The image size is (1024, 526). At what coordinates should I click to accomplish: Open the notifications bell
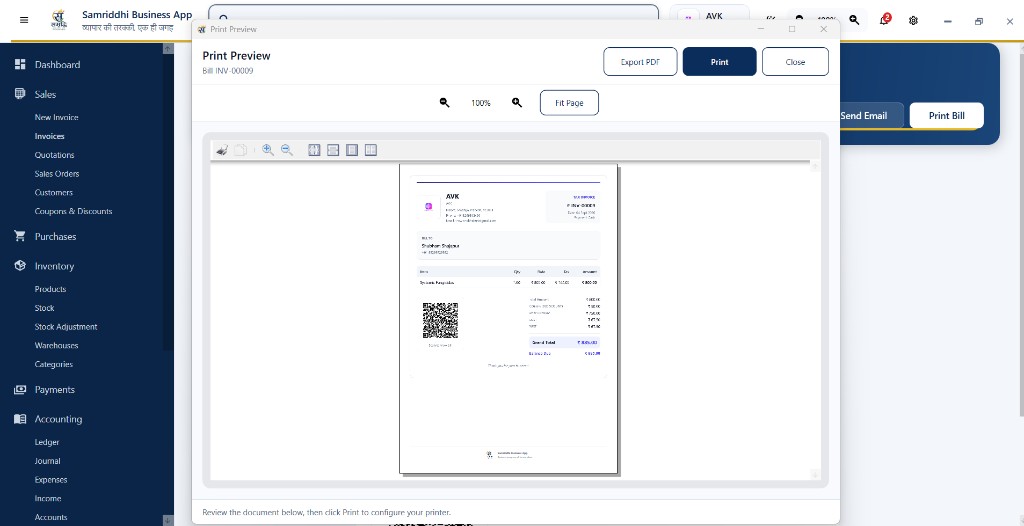pos(884,20)
